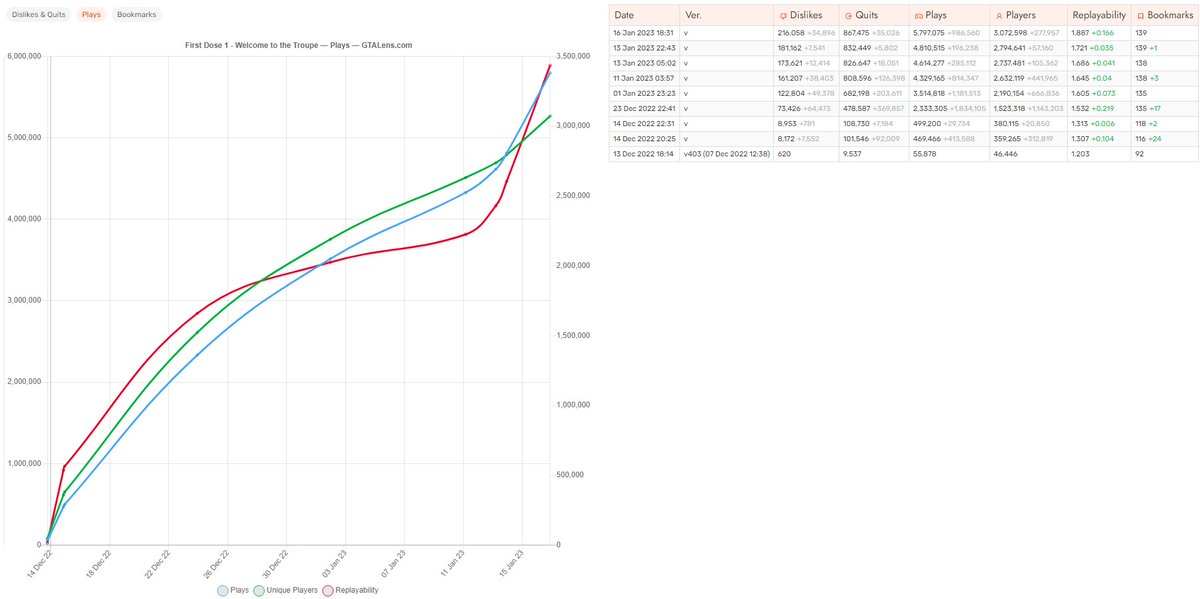Select the 23 Dec 2022 22:41 date cell

point(644,106)
